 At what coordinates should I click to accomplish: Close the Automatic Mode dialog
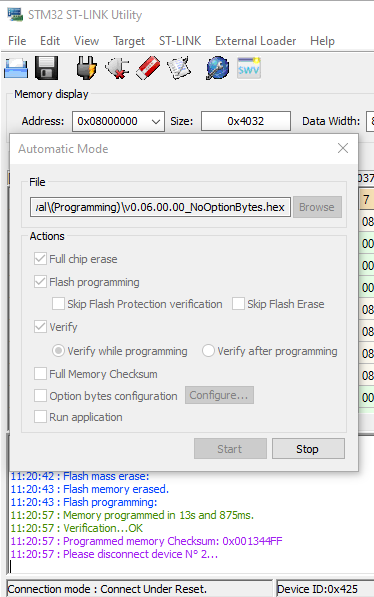[343, 148]
